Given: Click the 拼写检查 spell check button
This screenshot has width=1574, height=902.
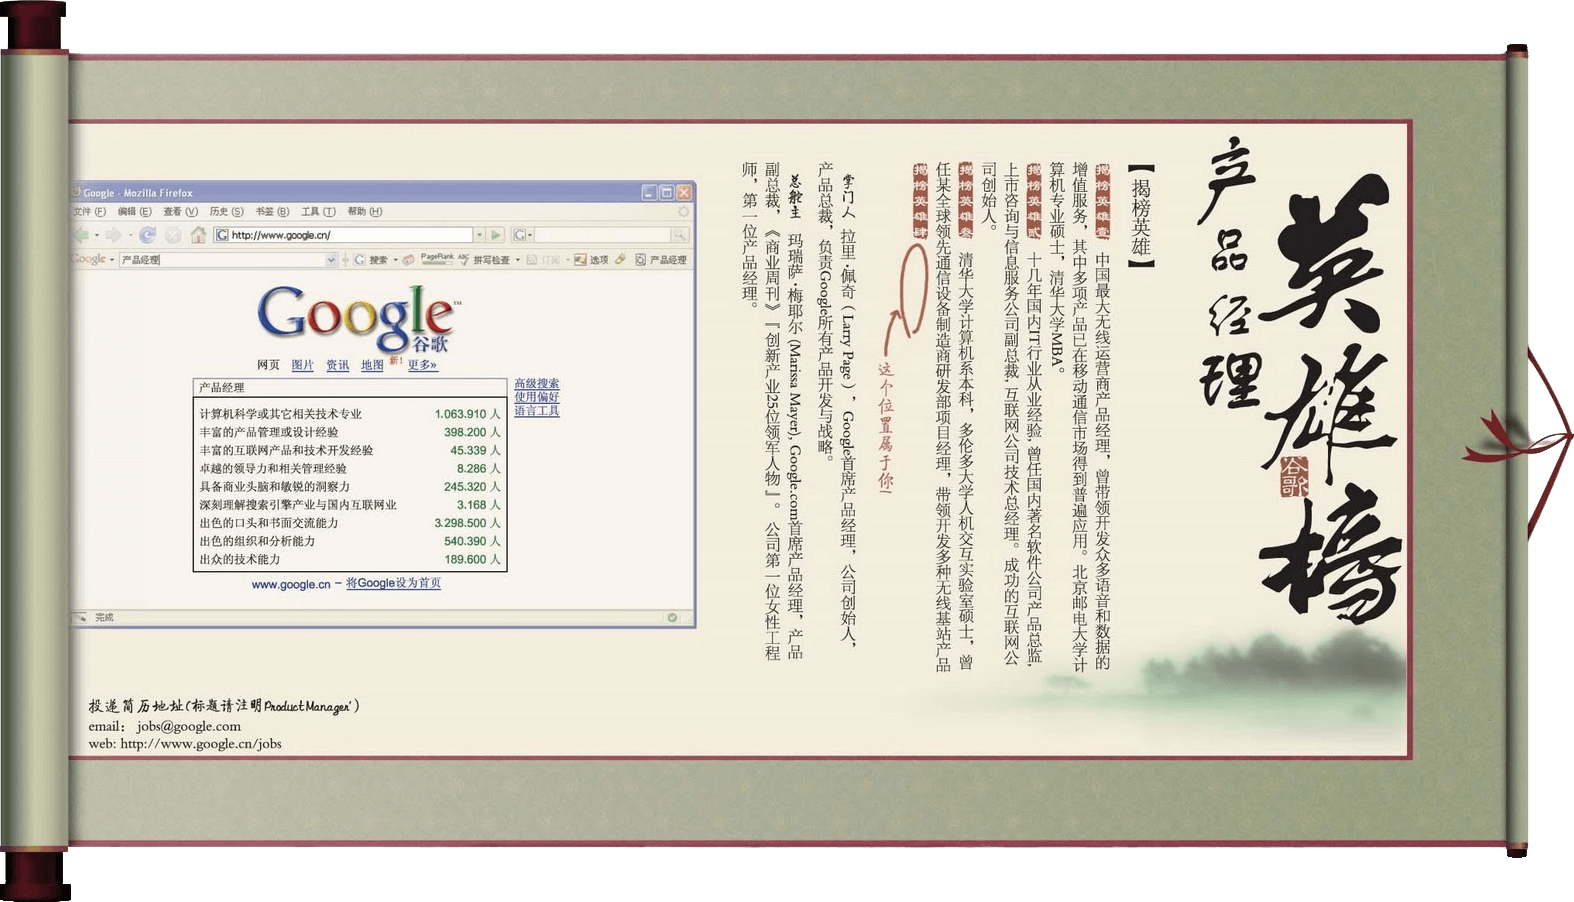Looking at the screenshot, I should click(482, 260).
